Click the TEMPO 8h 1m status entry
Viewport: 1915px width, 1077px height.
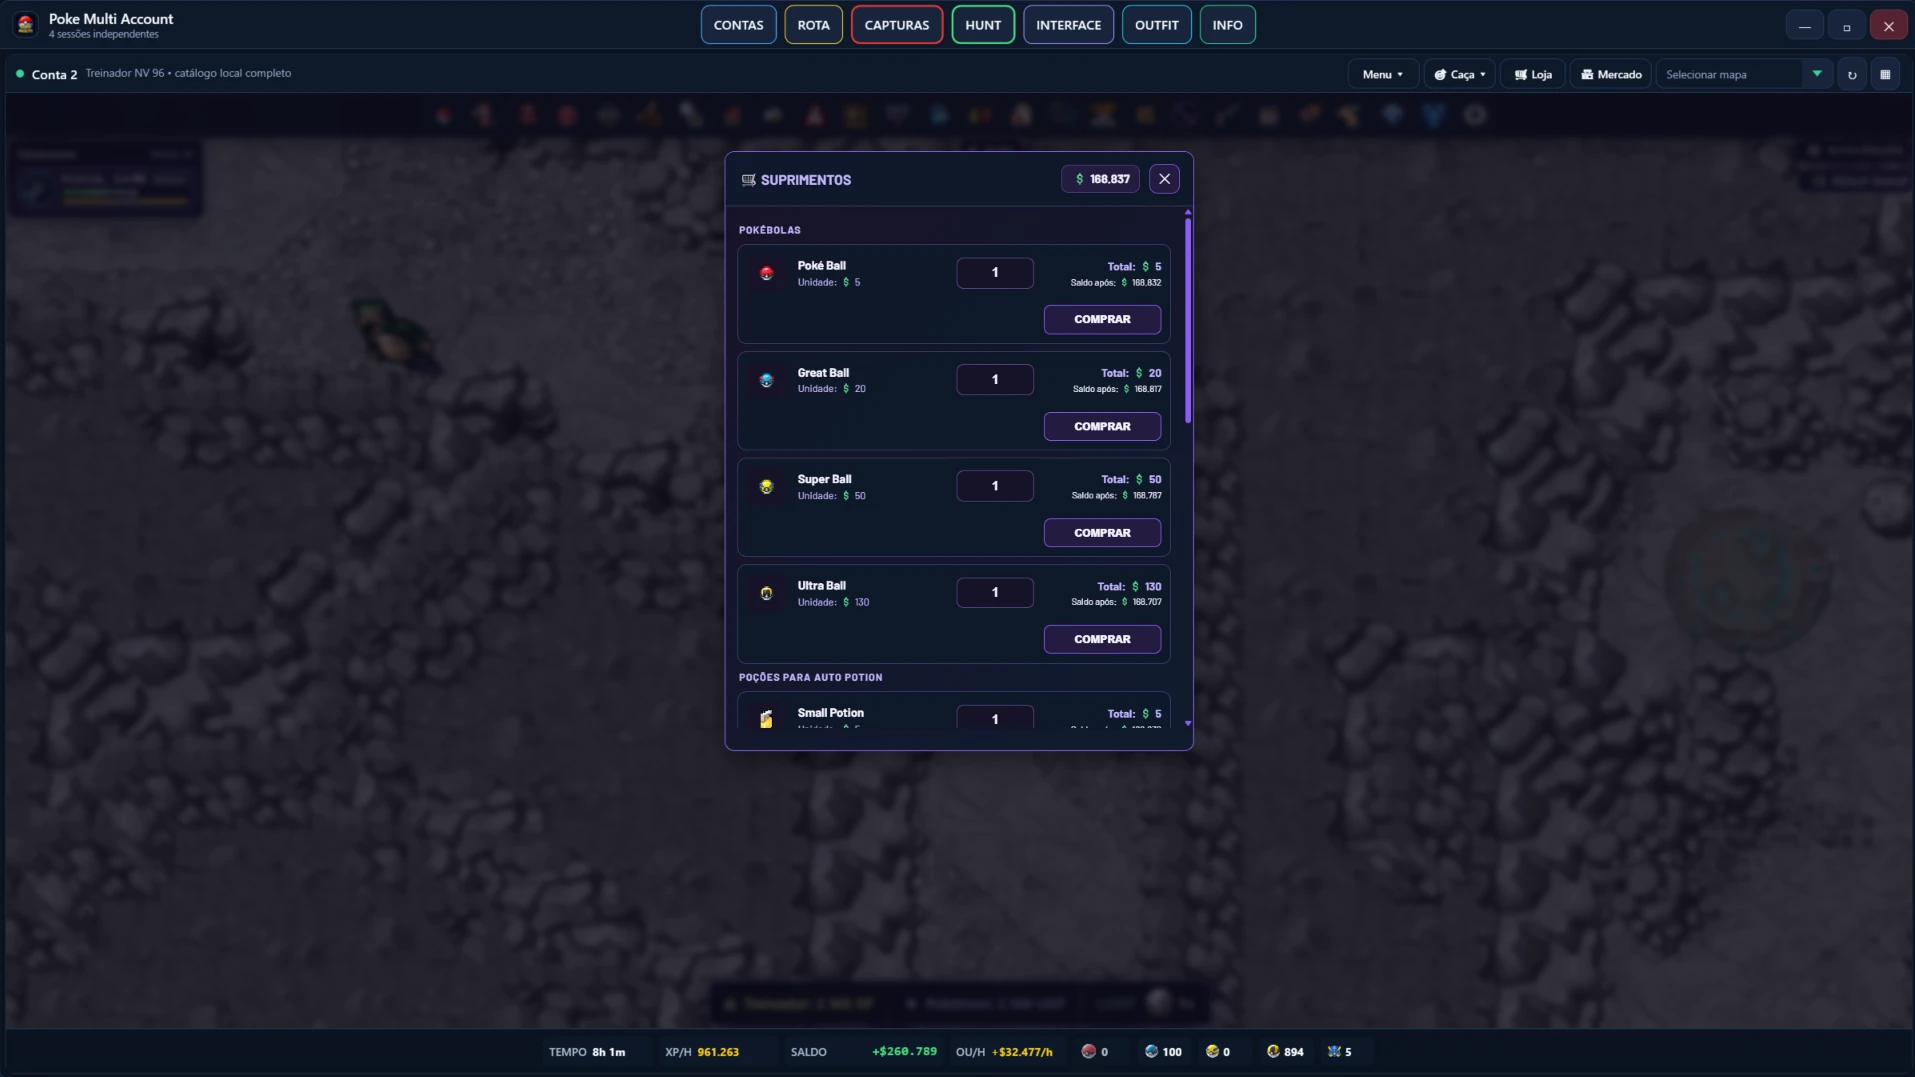tap(587, 1052)
